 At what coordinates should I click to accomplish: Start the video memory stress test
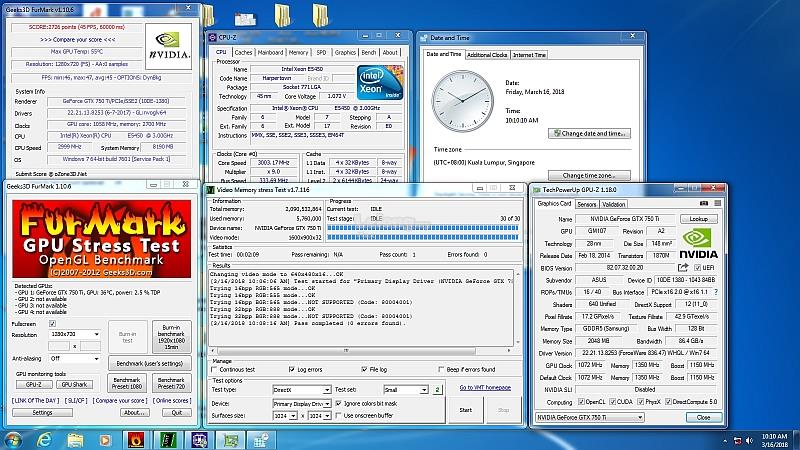465,410
